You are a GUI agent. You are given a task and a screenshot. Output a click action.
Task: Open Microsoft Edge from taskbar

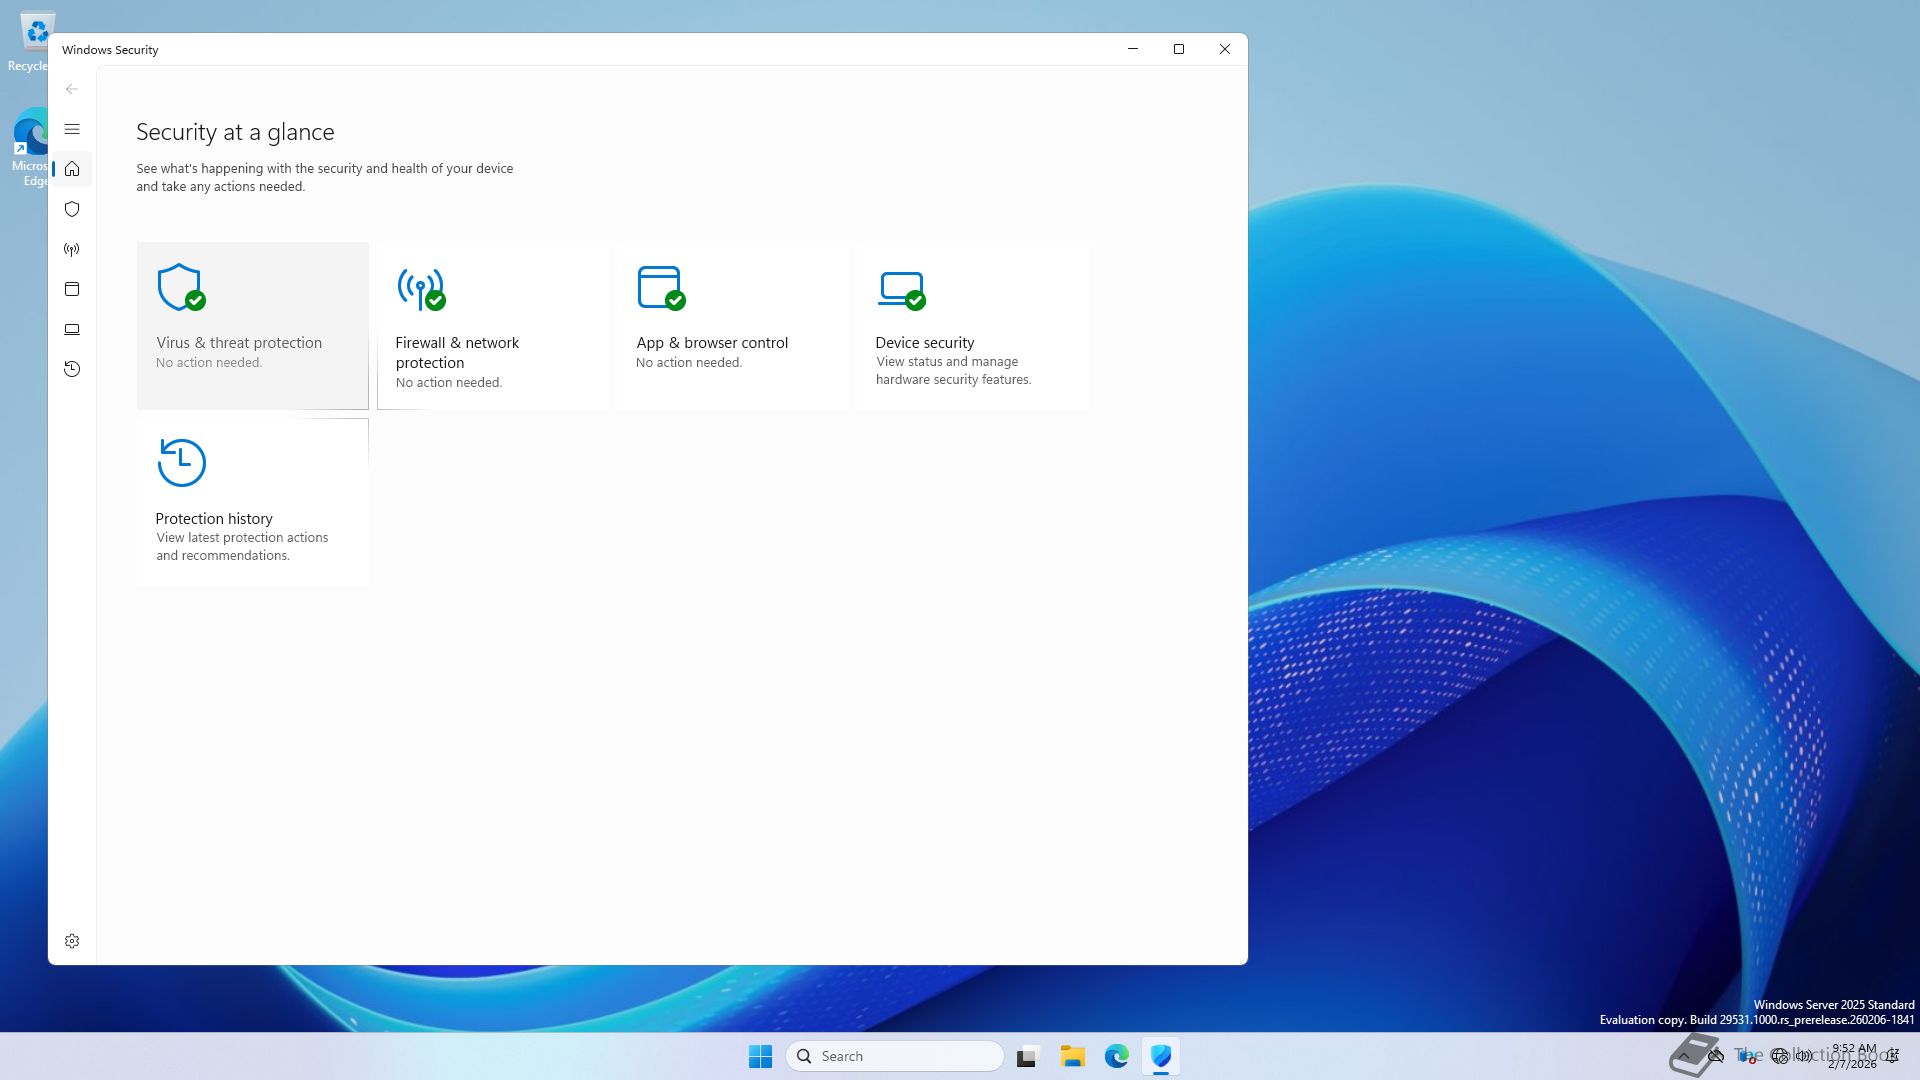(x=1116, y=1056)
